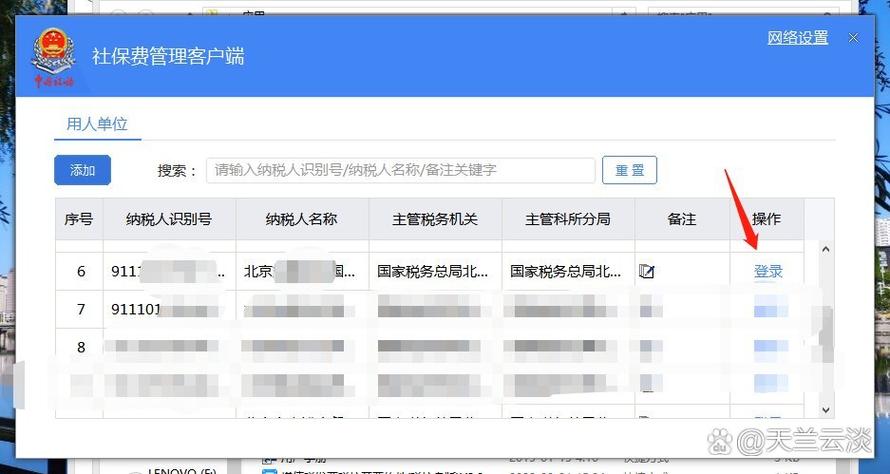This screenshot has width=890, height=474.
Task: Click the 主管科所分局 column header
Action: 568,219
